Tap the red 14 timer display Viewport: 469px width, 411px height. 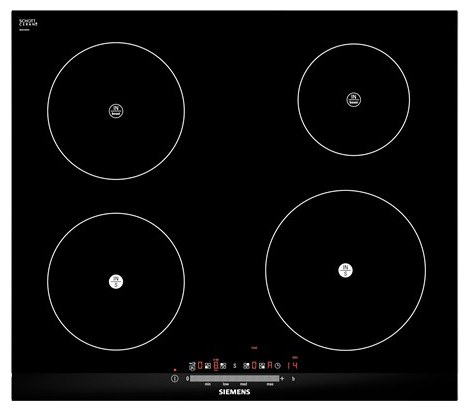click(x=293, y=366)
